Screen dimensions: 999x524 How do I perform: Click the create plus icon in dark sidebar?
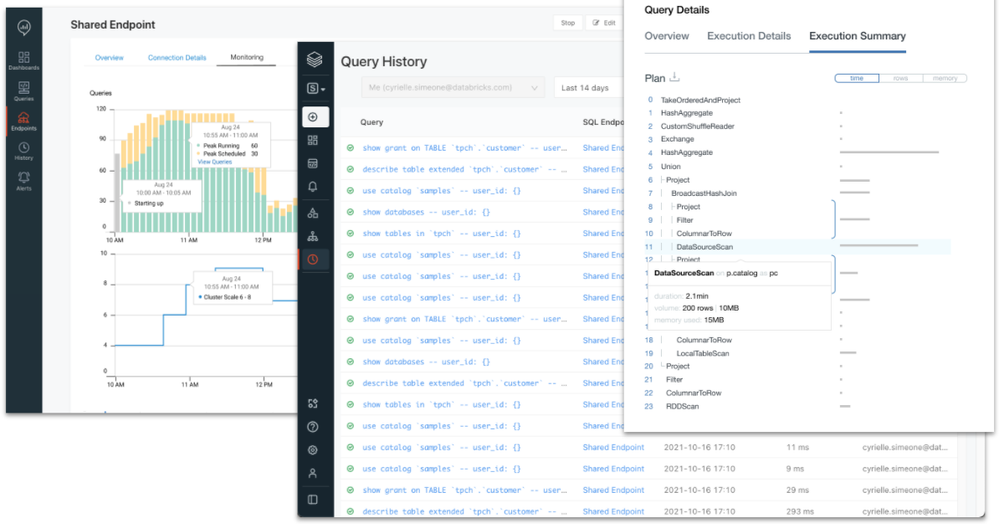pyautogui.click(x=313, y=117)
